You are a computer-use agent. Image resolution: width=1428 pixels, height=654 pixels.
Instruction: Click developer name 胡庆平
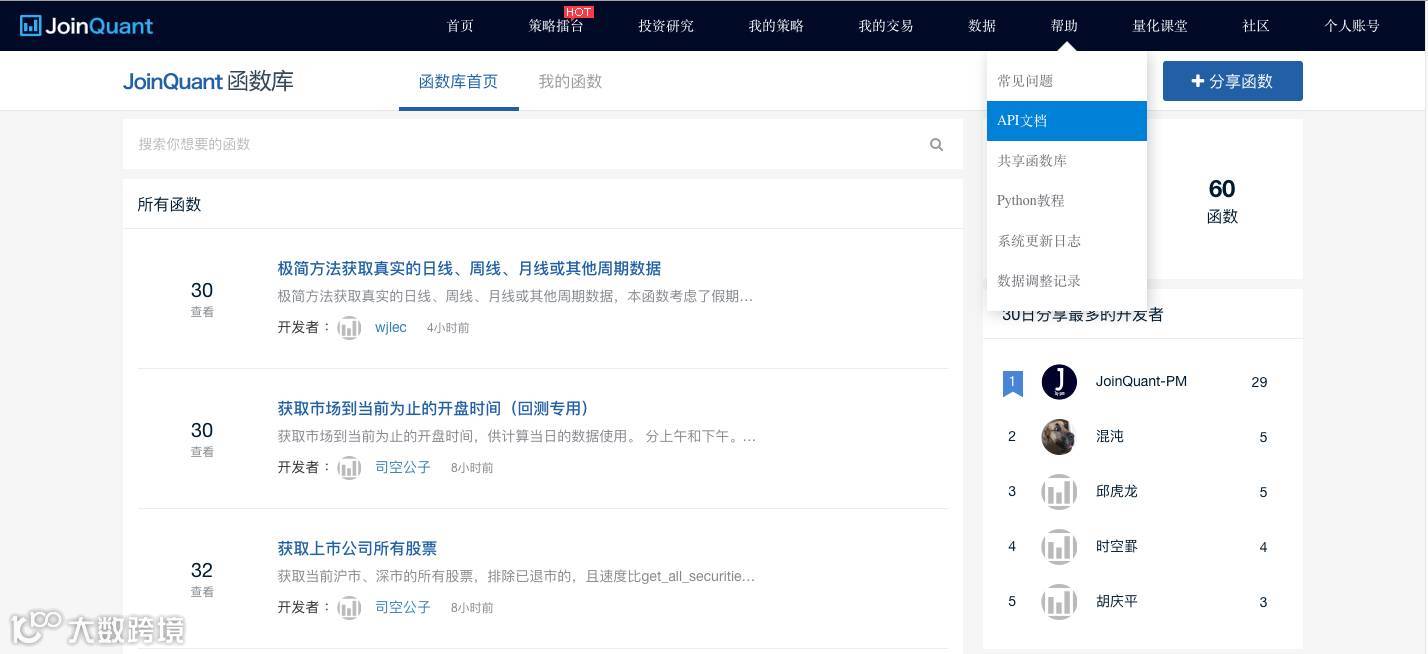click(x=1117, y=602)
